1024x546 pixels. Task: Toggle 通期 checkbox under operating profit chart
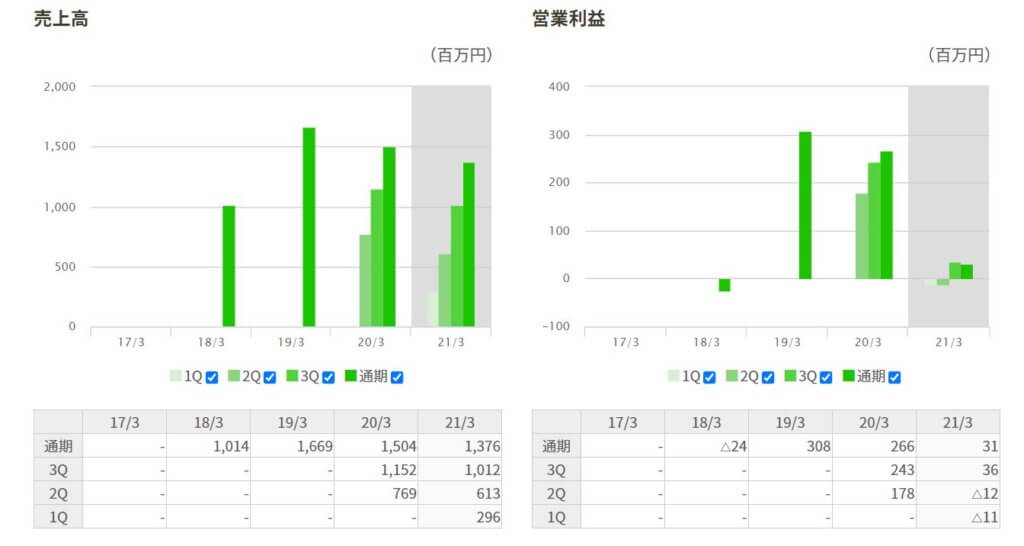click(895, 377)
